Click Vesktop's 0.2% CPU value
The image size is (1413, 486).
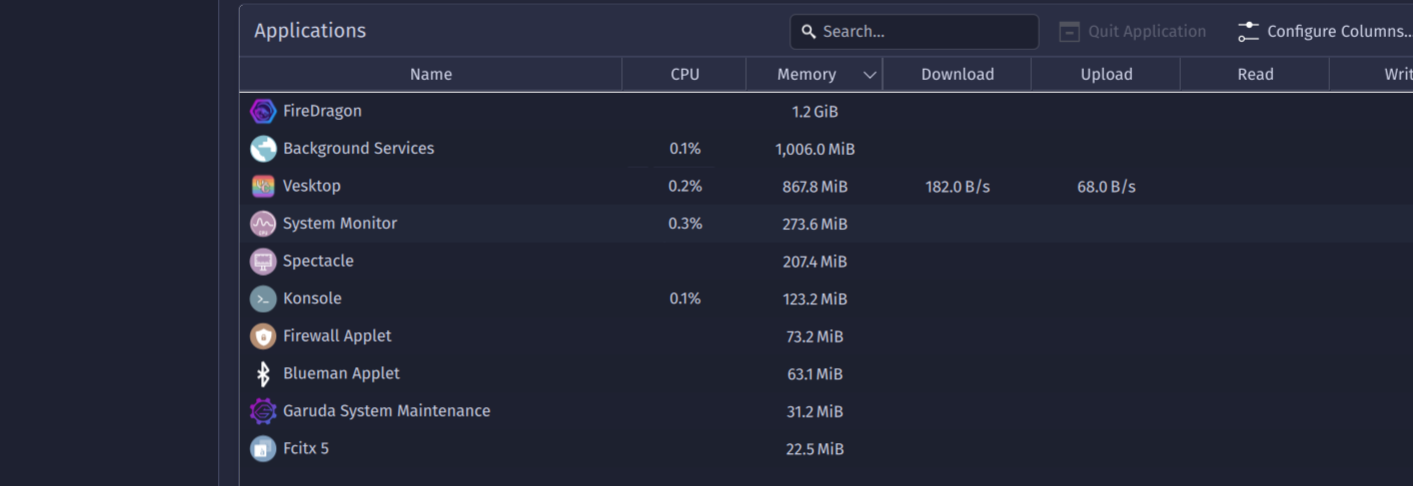click(x=685, y=187)
